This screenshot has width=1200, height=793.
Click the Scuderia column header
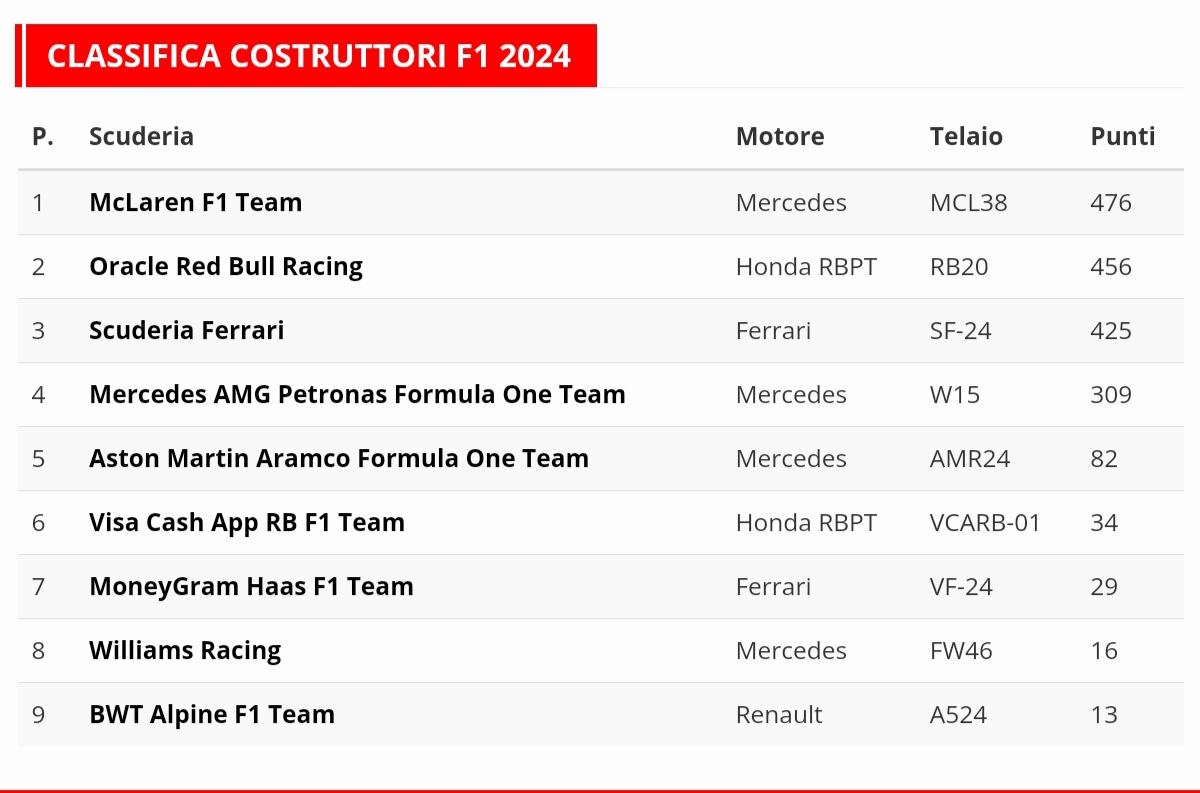(x=141, y=137)
